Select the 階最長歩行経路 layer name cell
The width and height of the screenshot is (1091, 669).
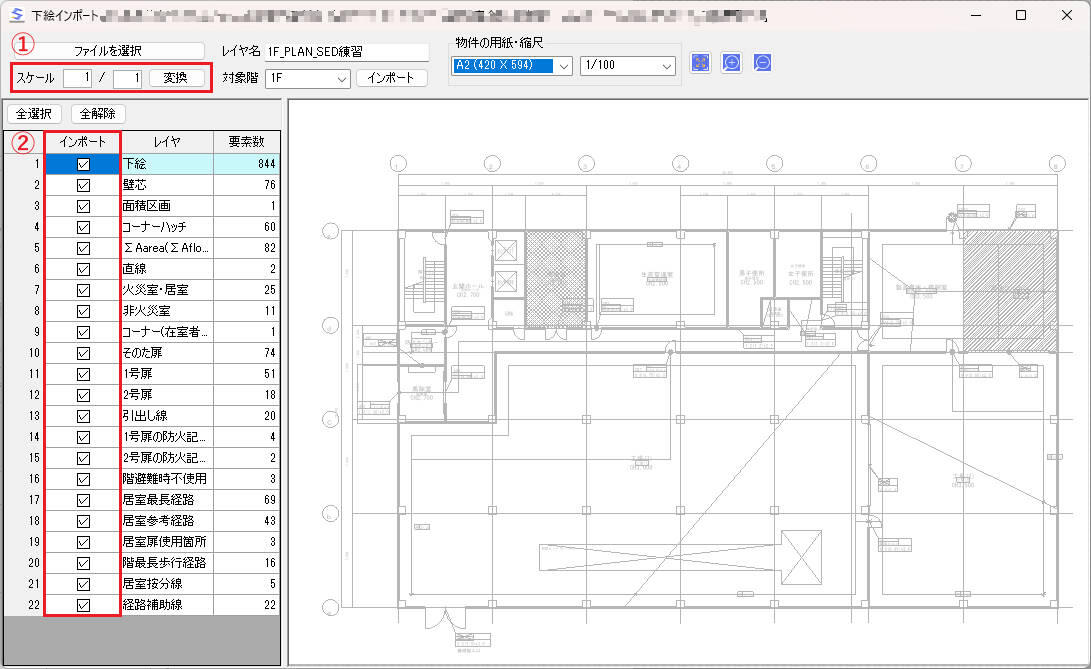point(167,562)
